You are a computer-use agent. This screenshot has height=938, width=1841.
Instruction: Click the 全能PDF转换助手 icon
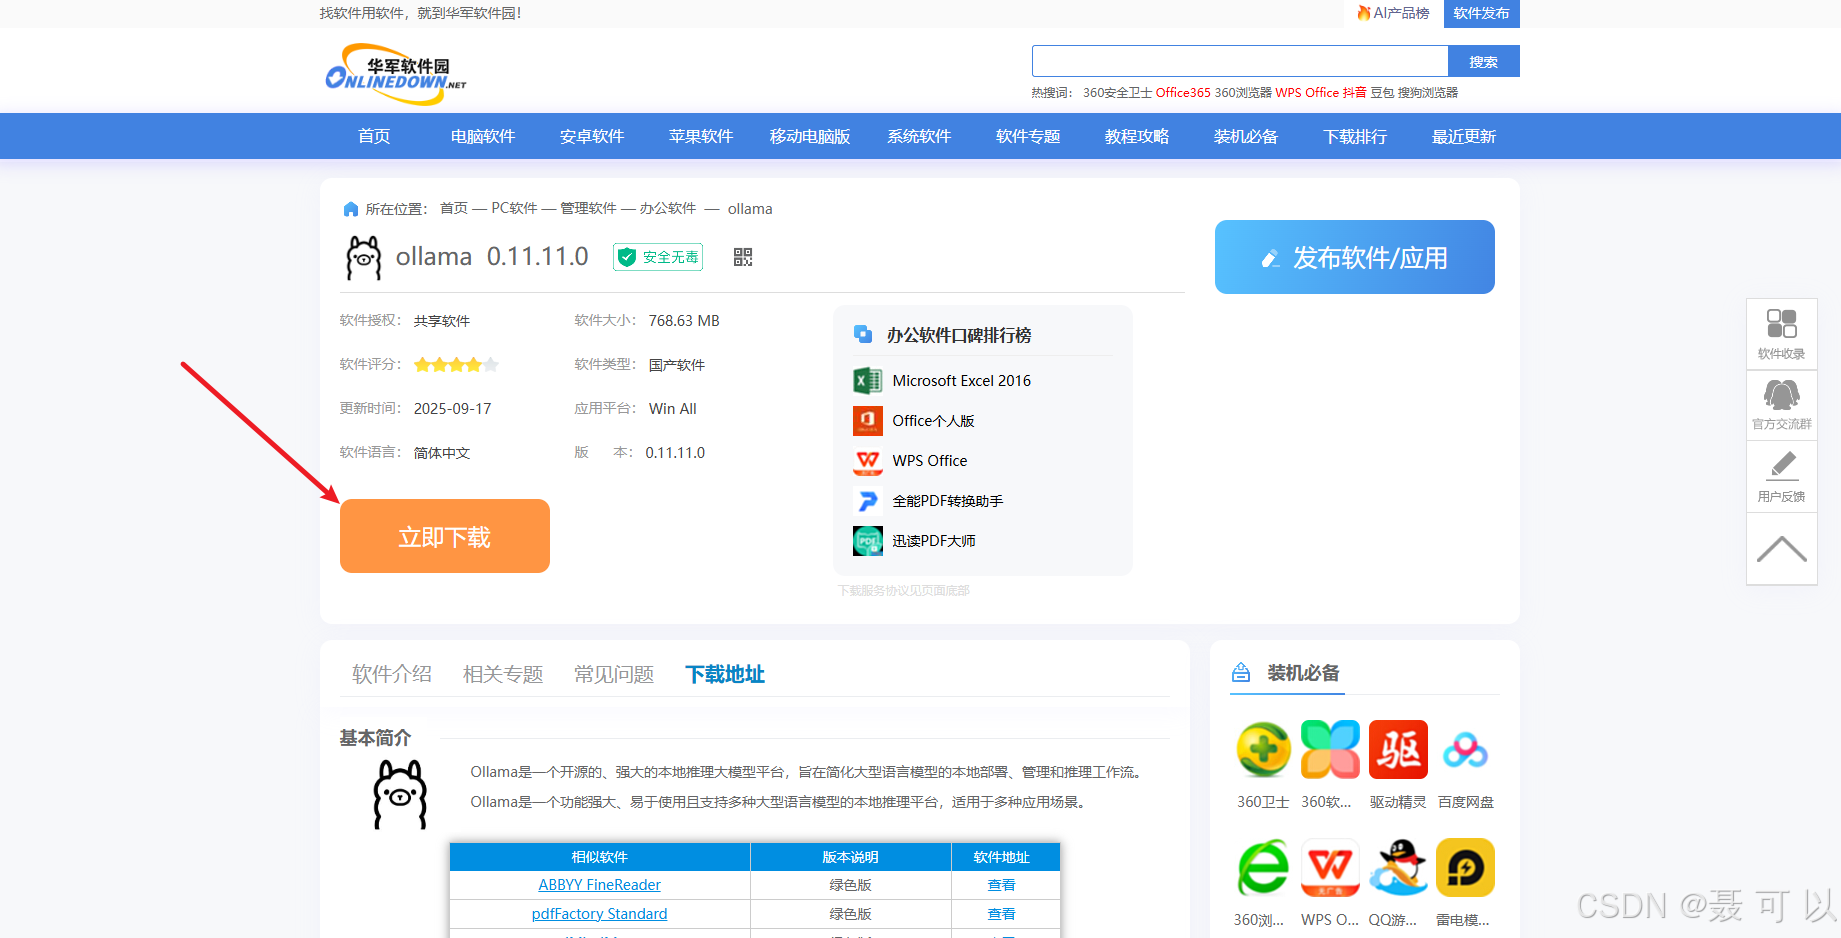[x=867, y=501]
